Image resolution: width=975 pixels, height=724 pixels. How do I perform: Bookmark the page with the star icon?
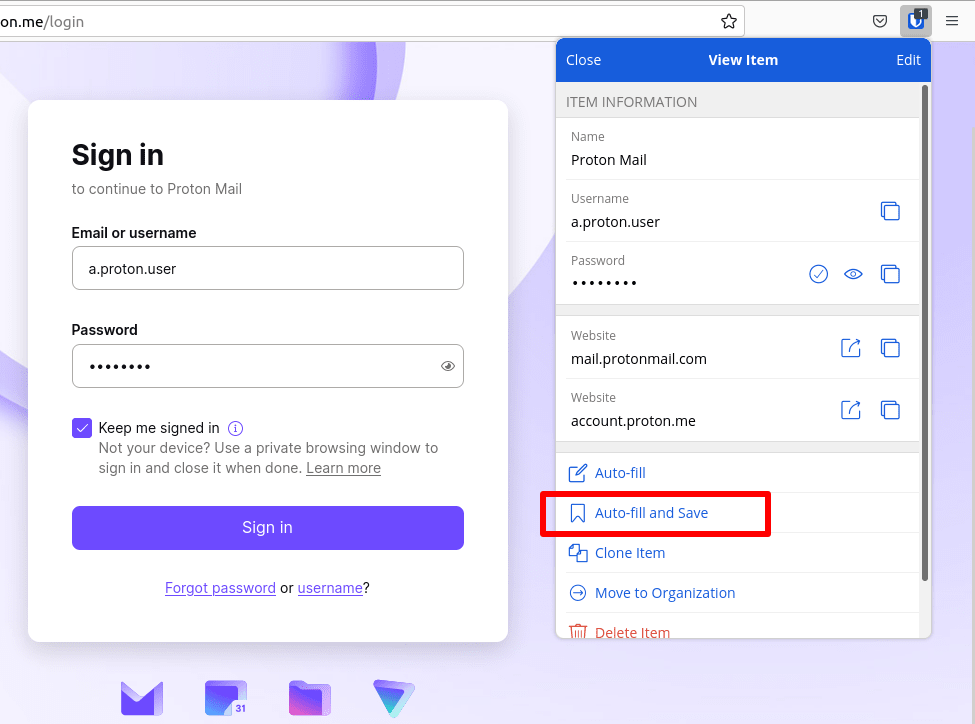729,20
